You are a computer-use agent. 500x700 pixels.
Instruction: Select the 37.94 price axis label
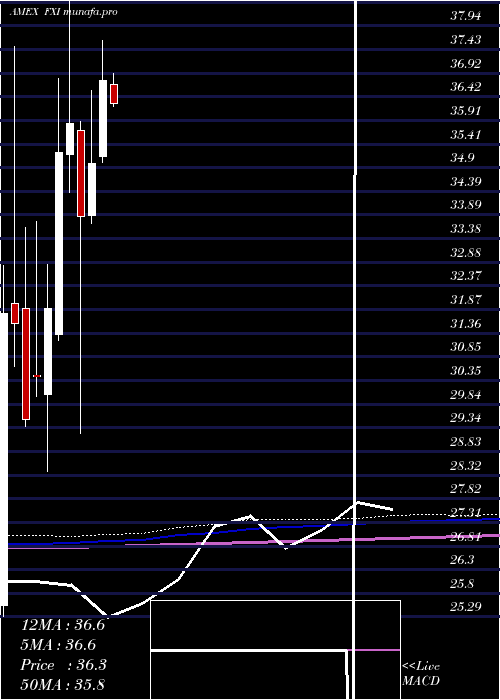pos(466,17)
